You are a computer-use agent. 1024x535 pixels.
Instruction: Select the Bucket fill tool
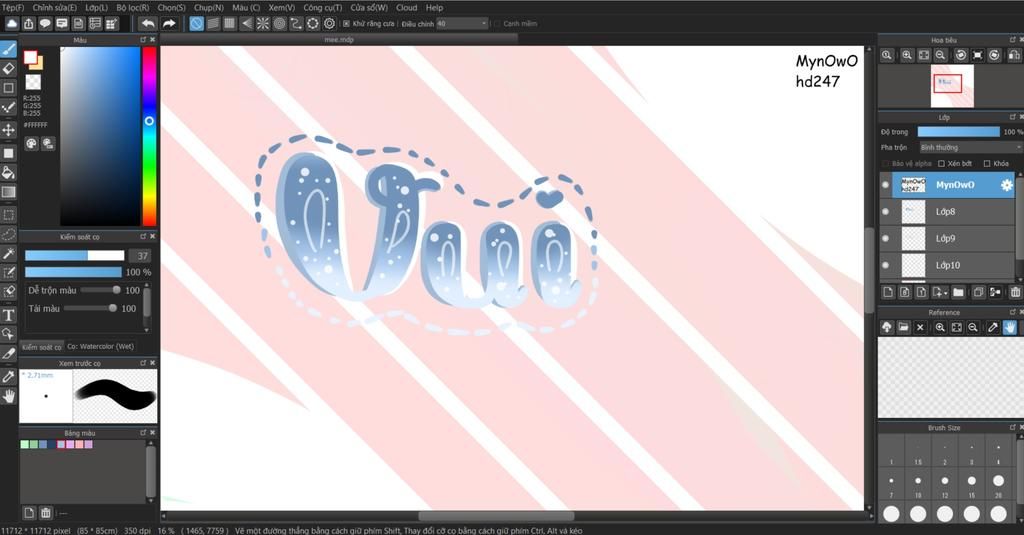[x=8, y=172]
